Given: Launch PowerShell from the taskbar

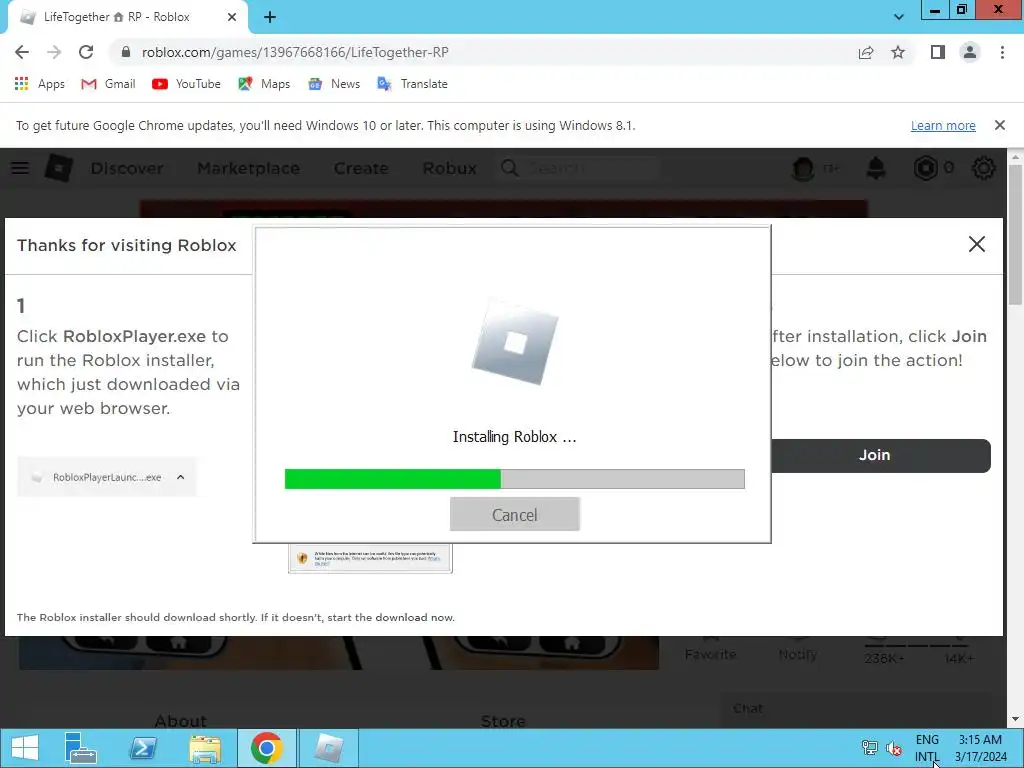Looking at the screenshot, I should point(142,748).
